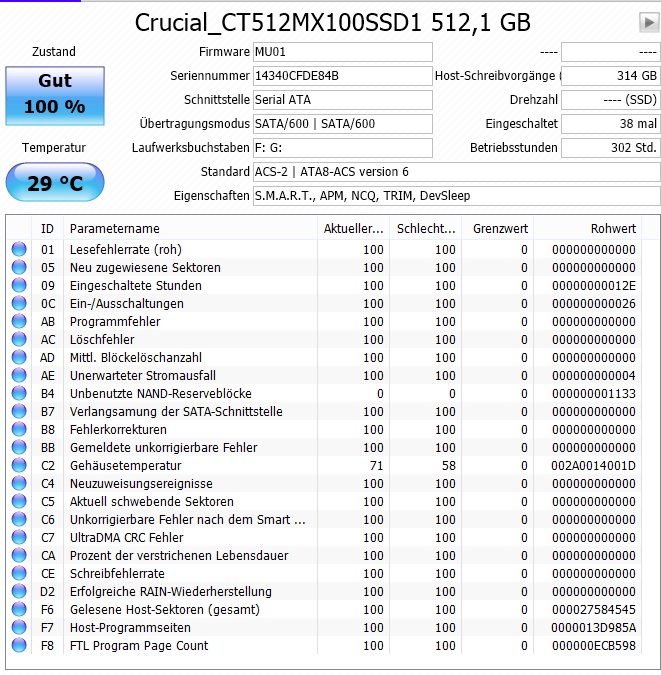Select the Lesefehlerrate (roh) parameter name

tap(126, 250)
